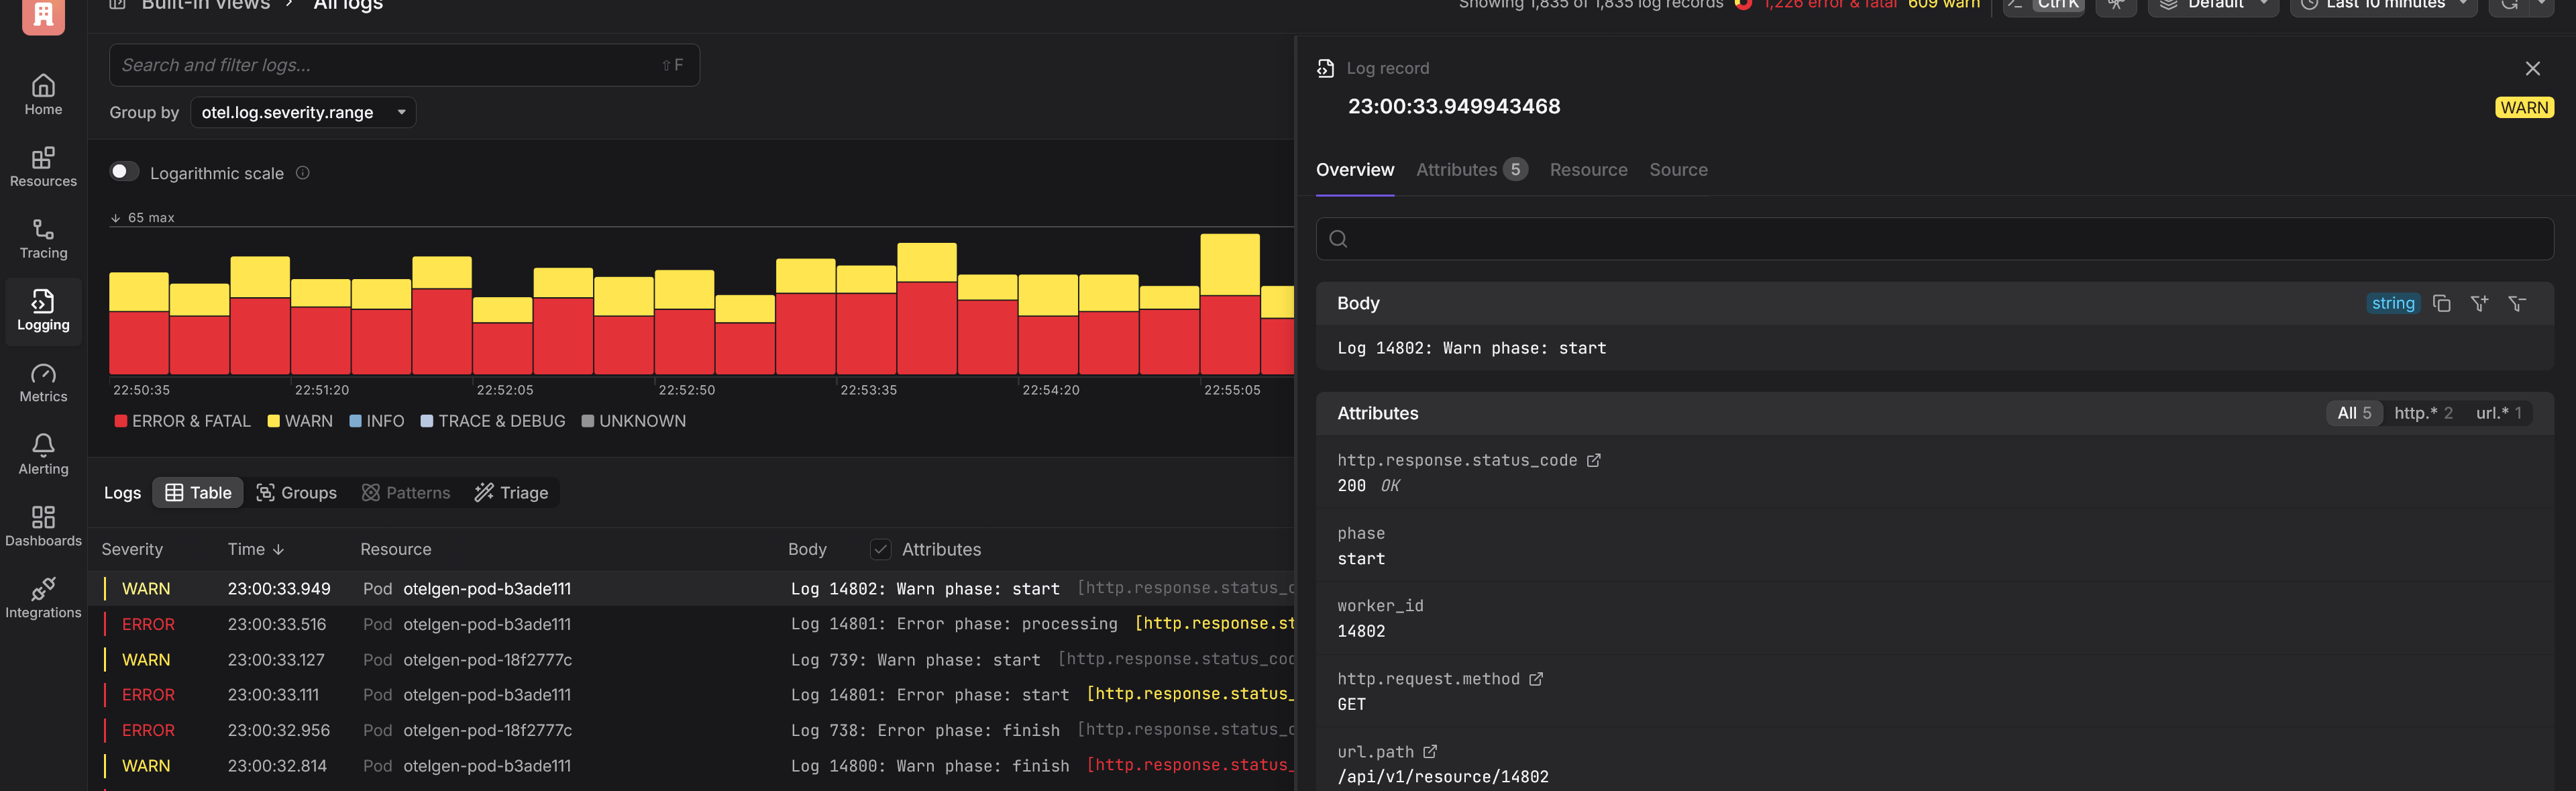The image size is (2576, 791).
Task: Click the refresh icon in top bar
Action: pyautogui.click(x=2510, y=5)
